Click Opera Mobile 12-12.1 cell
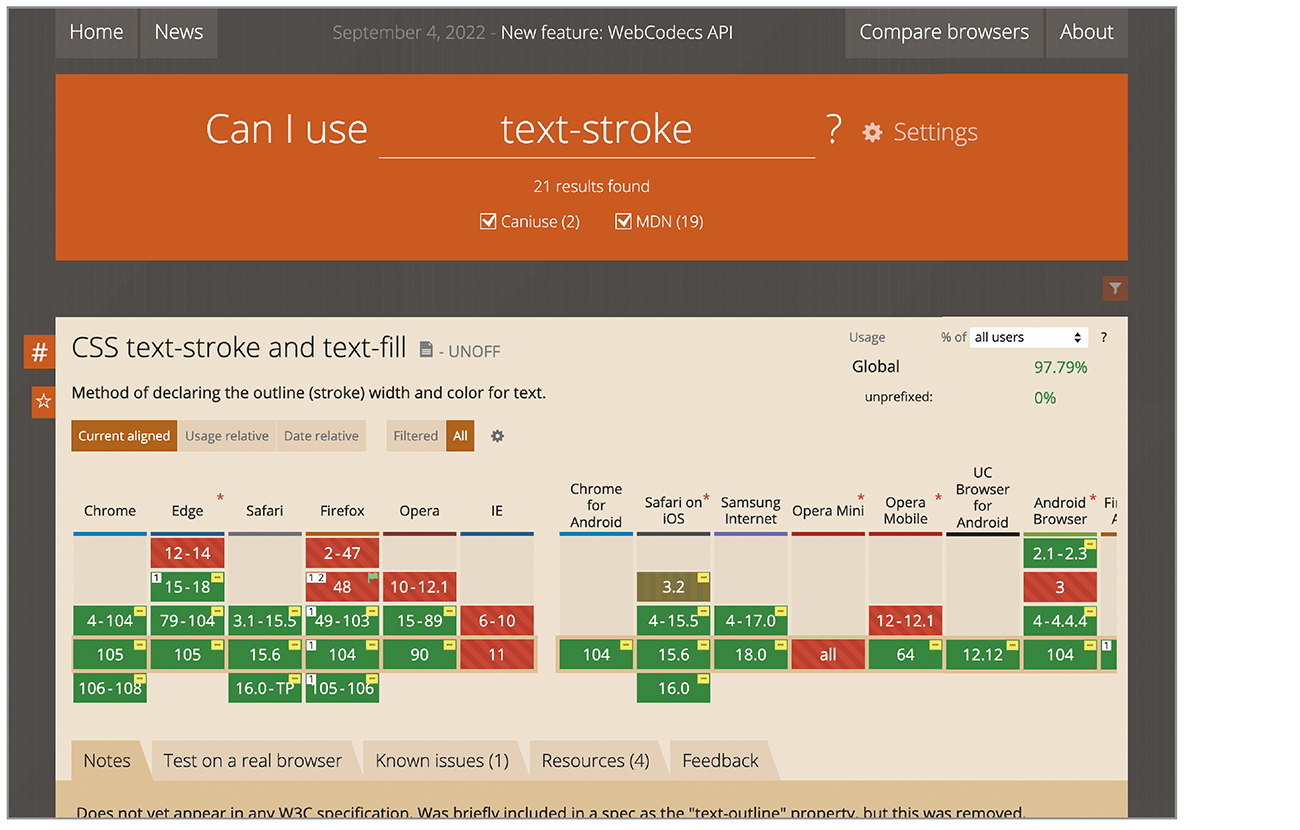1300x830 pixels. click(x=906, y=621)
